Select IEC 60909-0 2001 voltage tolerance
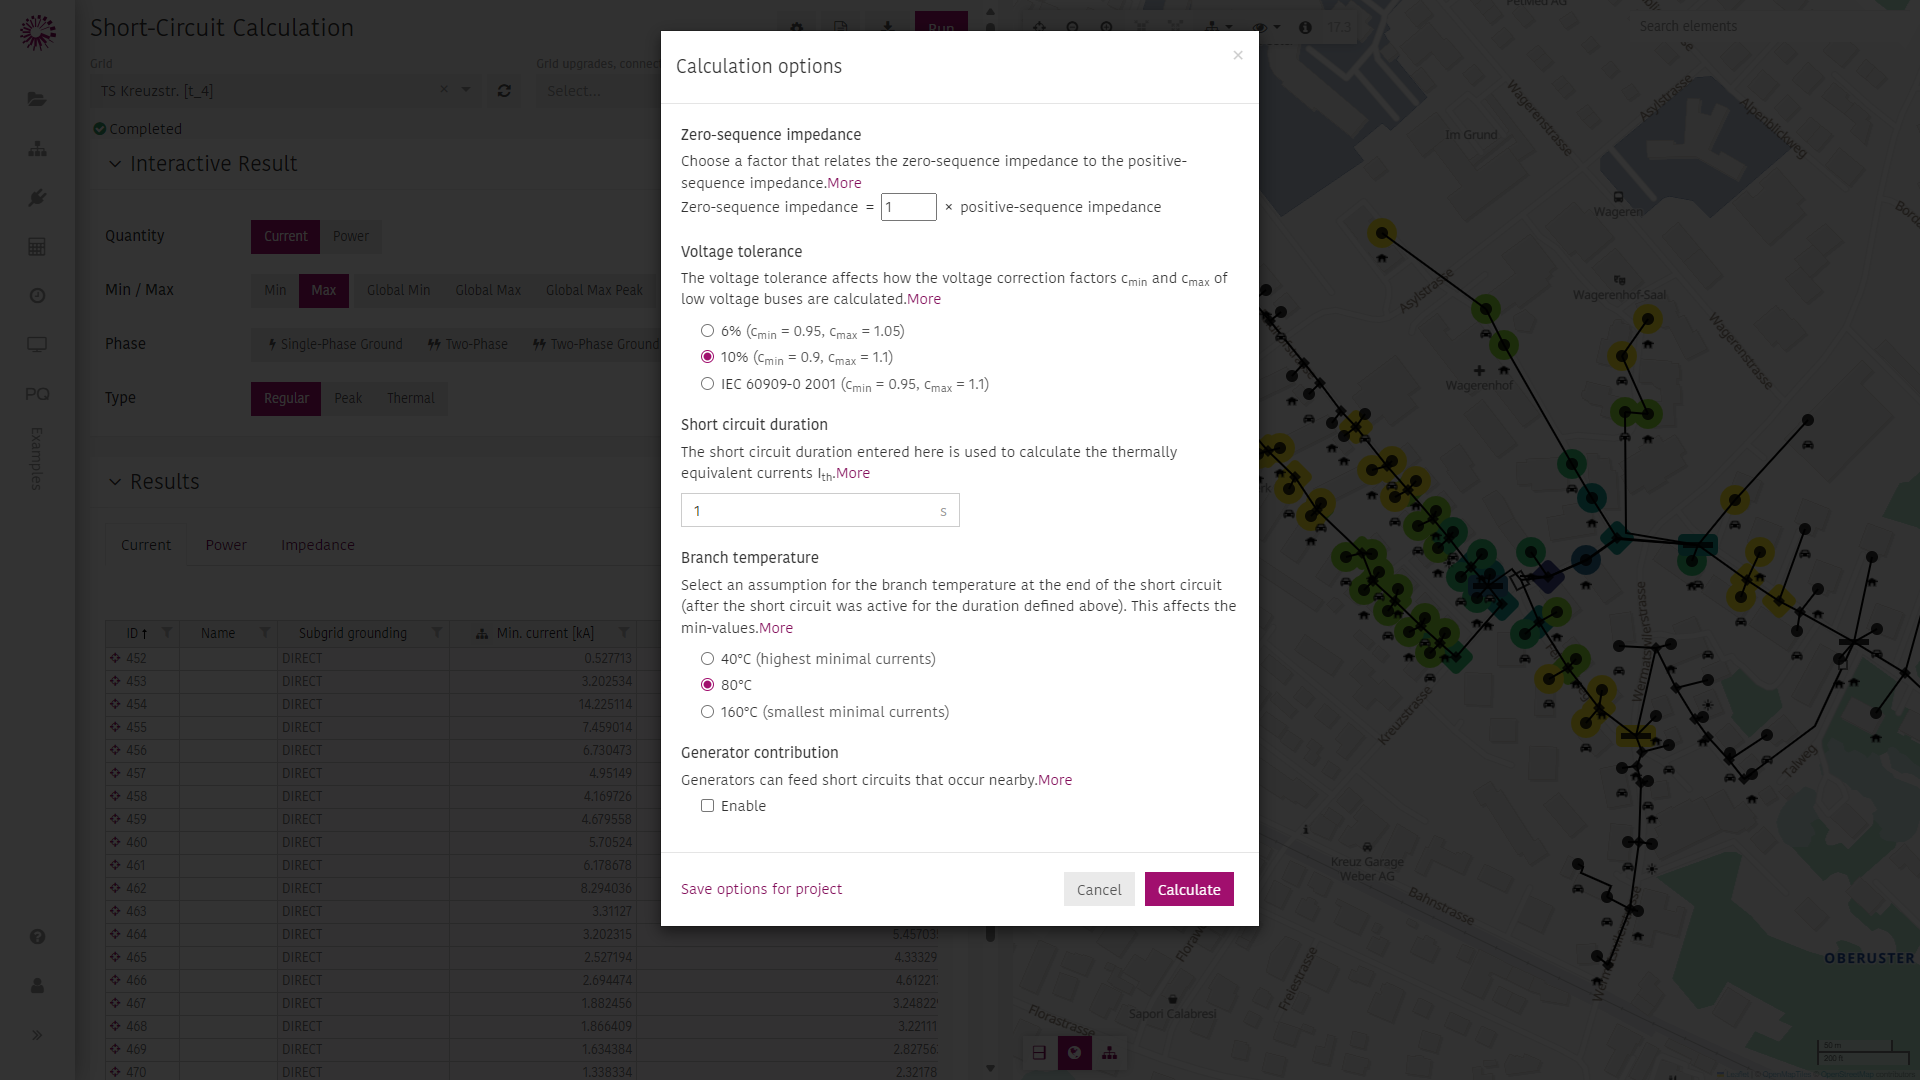Image resolution: width=1920 pixels, height=1080 pixels. [707, 384]
